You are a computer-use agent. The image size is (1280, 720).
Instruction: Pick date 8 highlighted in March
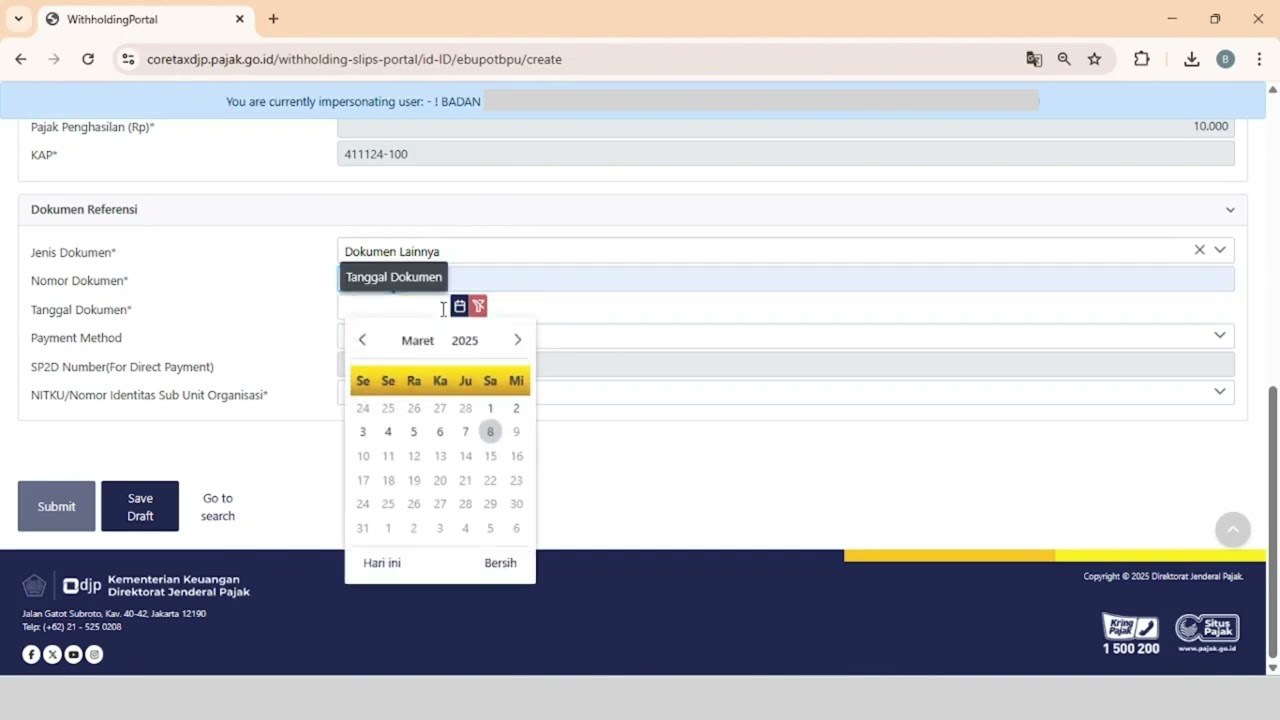click(490, 432)
